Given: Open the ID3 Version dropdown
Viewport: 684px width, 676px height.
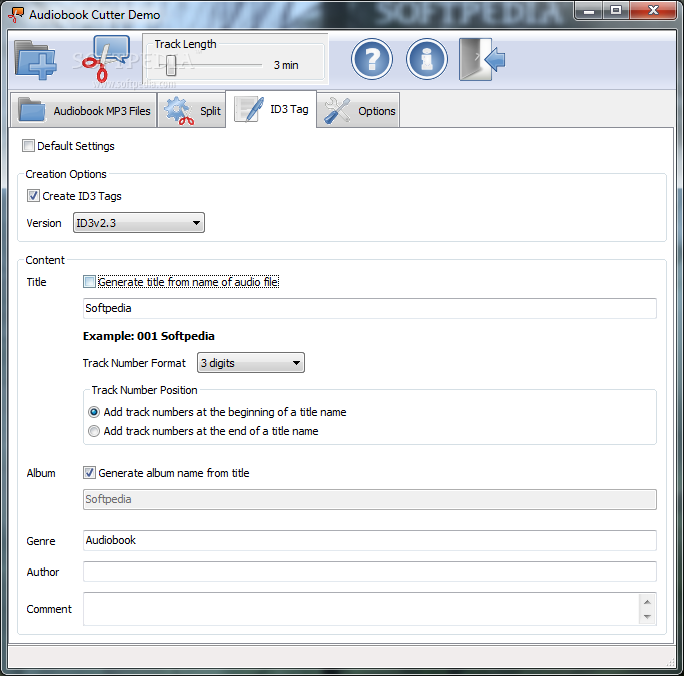Looking at the screenshot, I should coord(139,223).
